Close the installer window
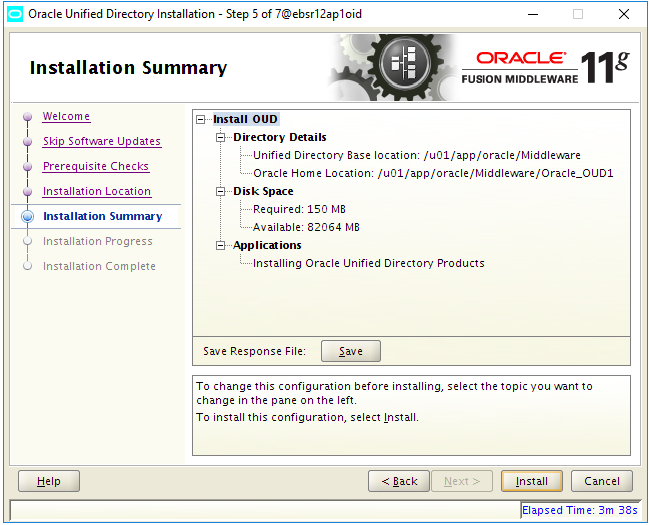649x525 pixels. 624,14
